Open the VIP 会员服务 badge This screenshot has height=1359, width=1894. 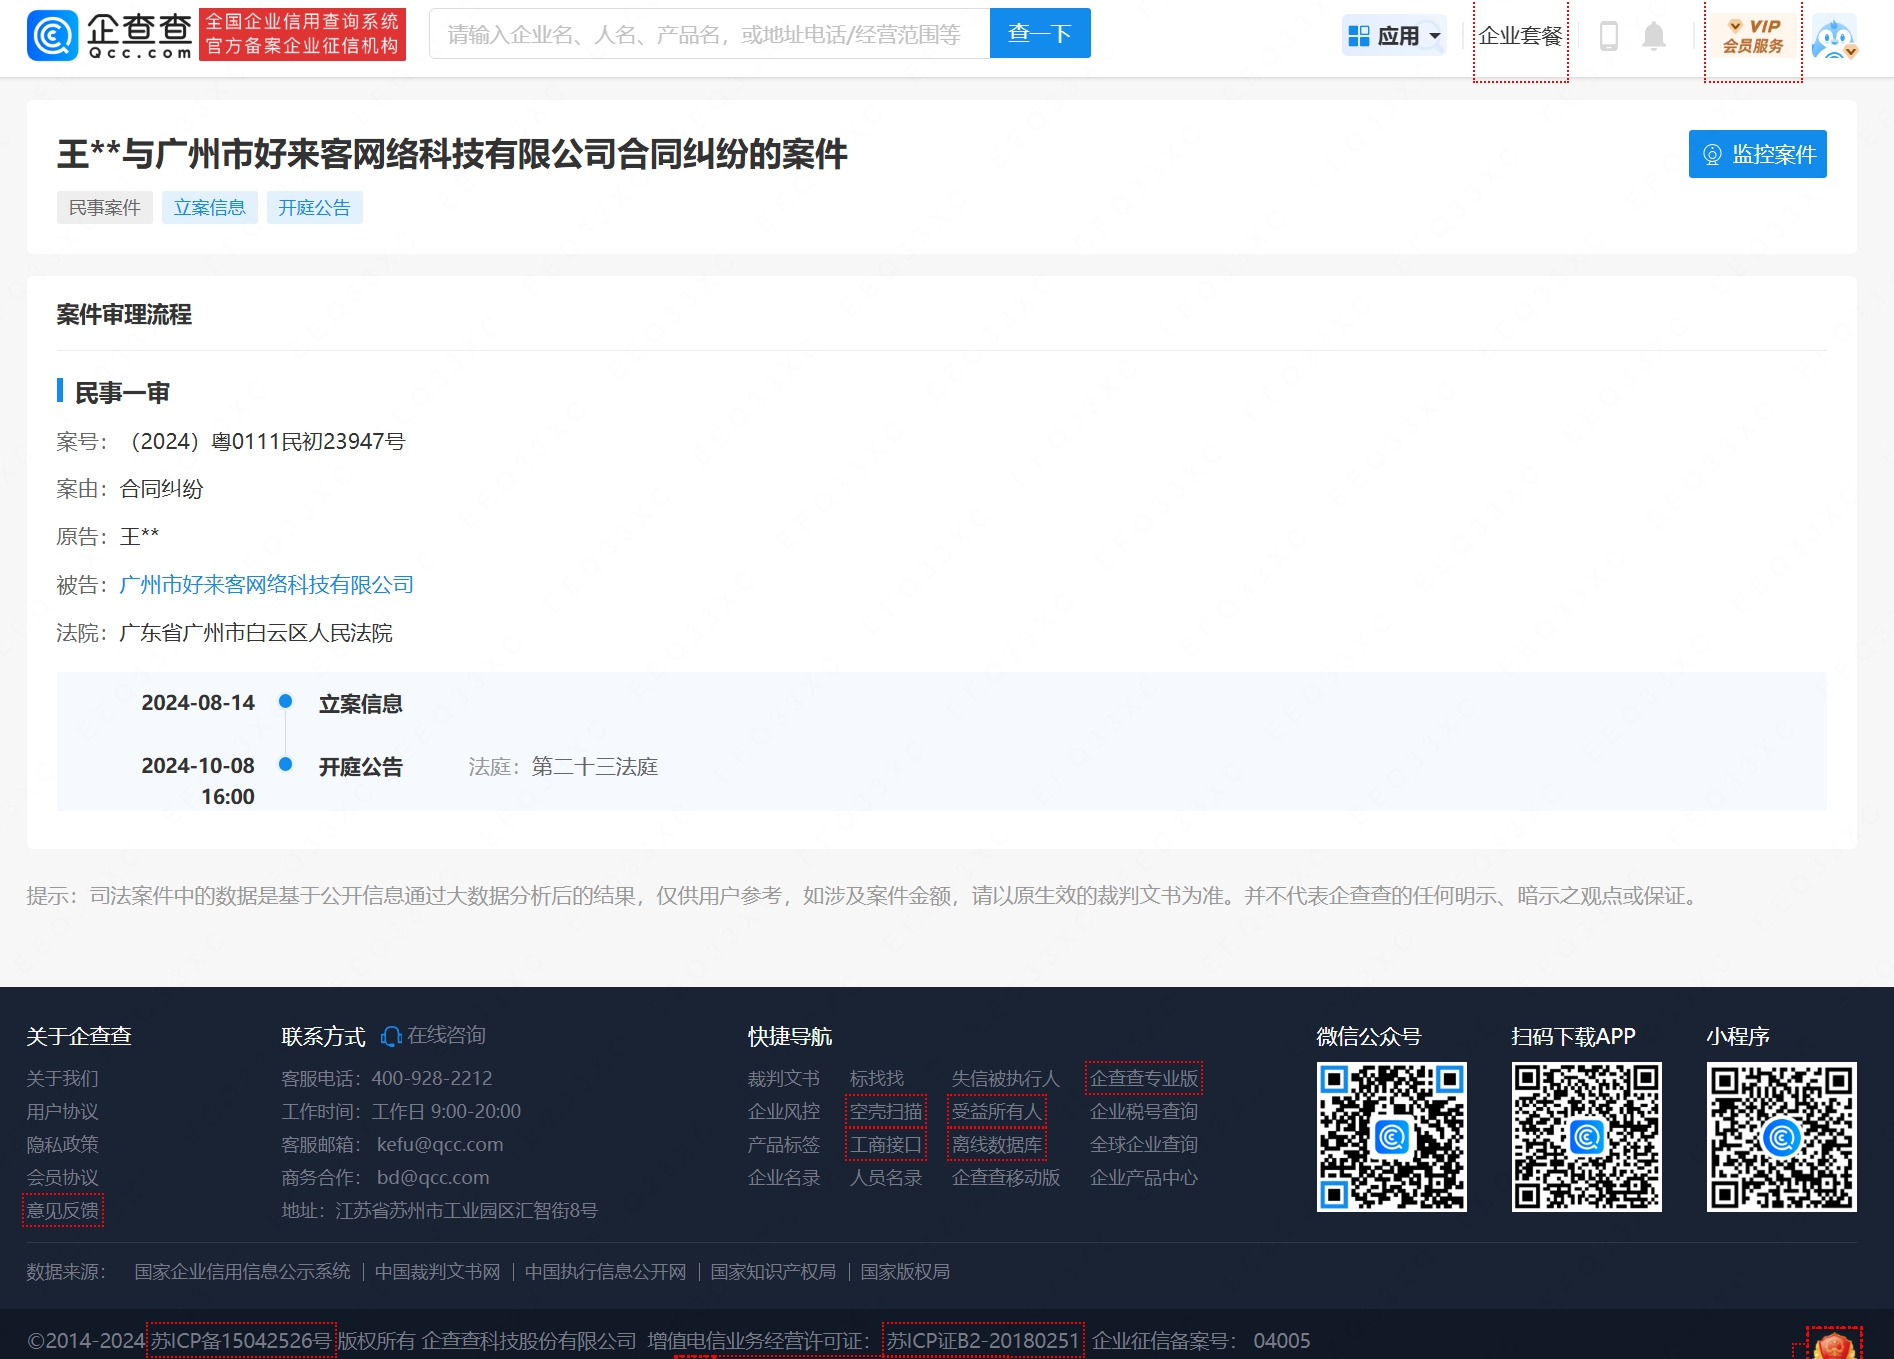[x=1753, y=36]
